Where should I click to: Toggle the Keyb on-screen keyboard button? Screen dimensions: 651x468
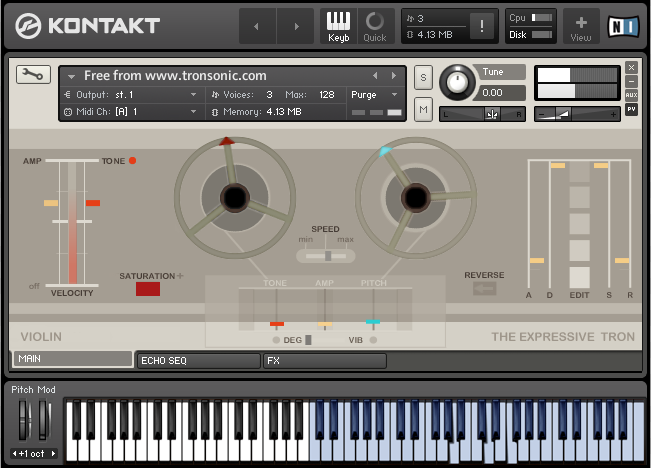click(338, 26)
